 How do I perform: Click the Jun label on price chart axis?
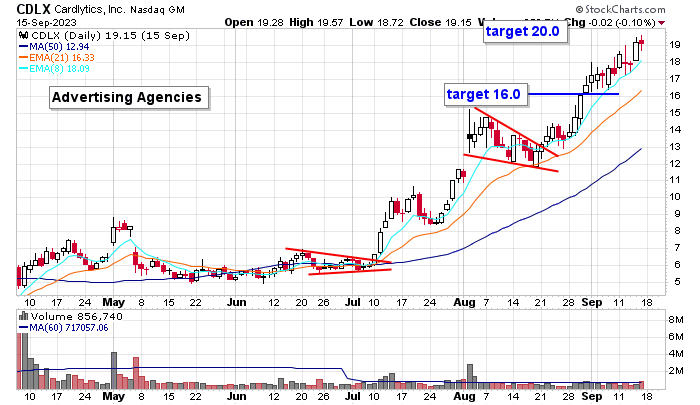[x=236, y=303]
